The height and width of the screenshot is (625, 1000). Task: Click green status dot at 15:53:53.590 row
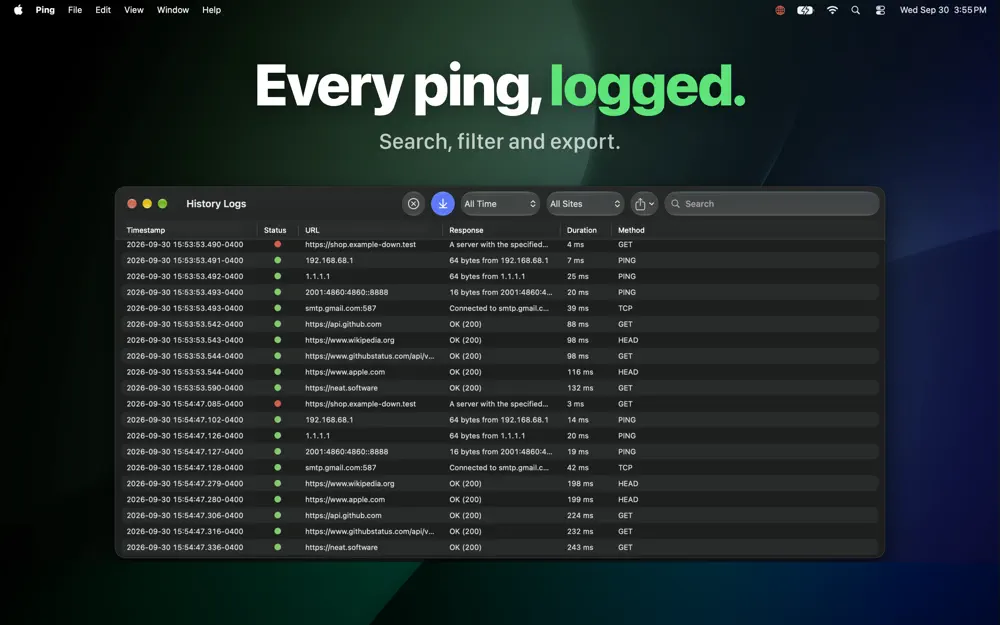277,388
